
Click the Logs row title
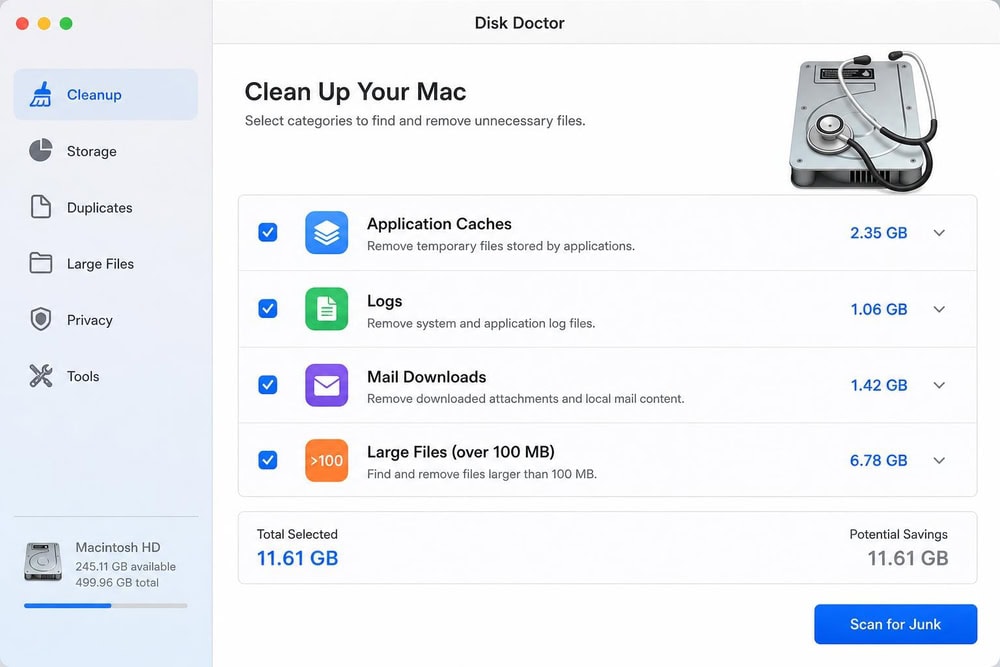385,301
